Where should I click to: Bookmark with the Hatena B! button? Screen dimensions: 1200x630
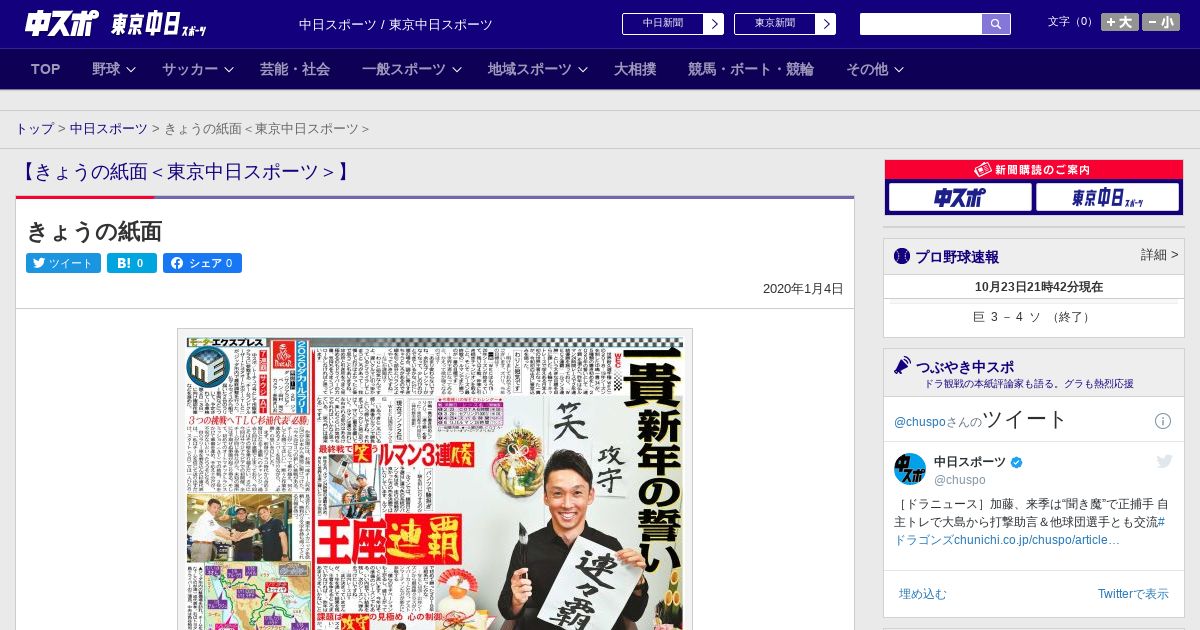132,263
